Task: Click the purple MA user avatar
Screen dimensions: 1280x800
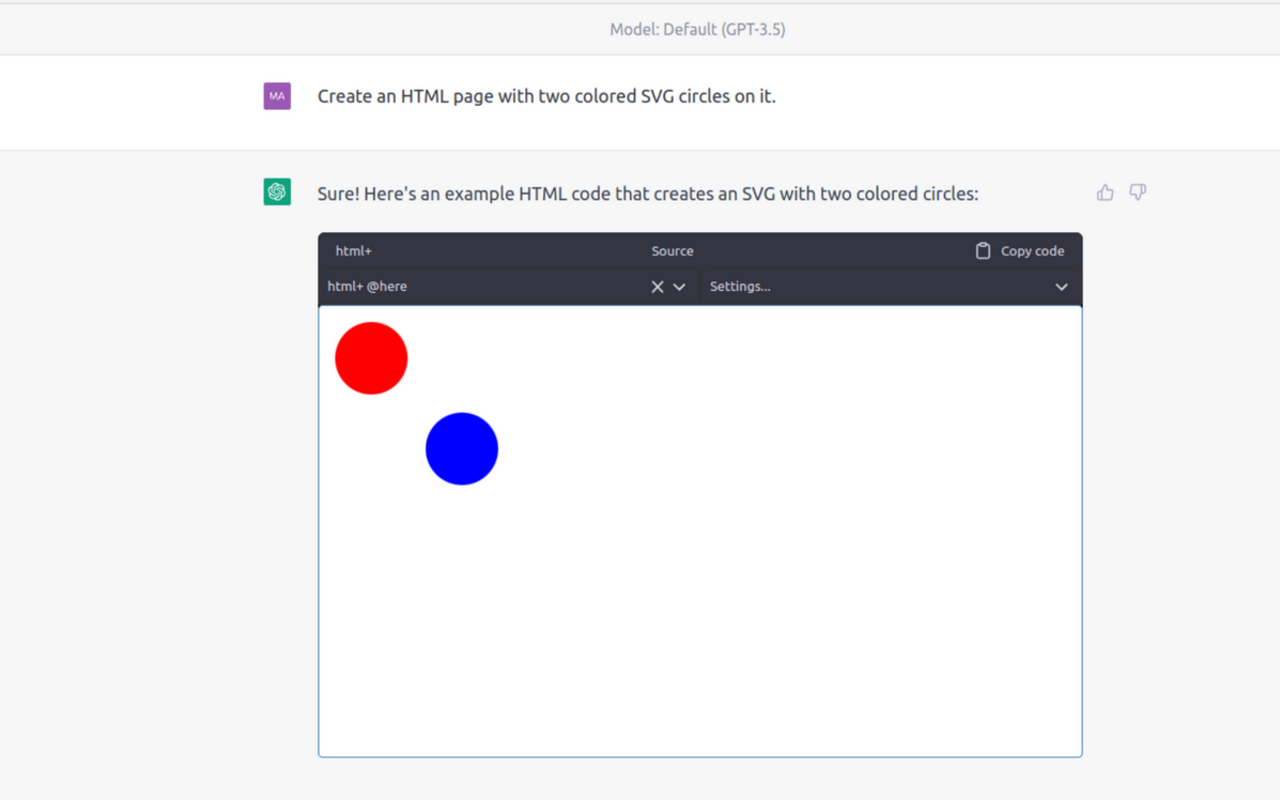Action: (x=277, y=96)
